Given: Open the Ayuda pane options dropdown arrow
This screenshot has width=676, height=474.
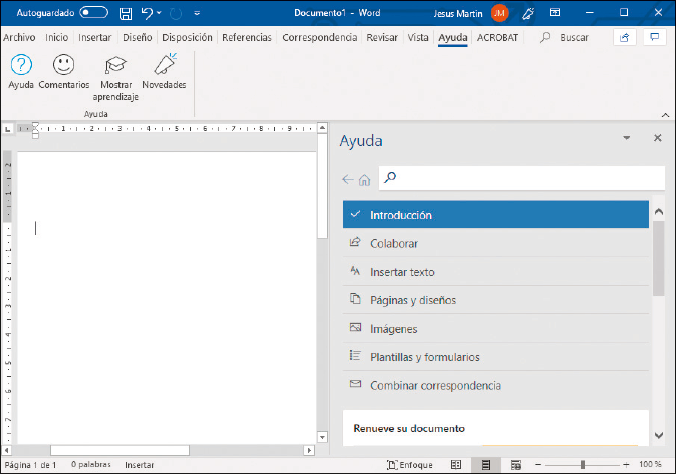Looking at the screenshot, I should pyautogui.click(x=626, y=139).
